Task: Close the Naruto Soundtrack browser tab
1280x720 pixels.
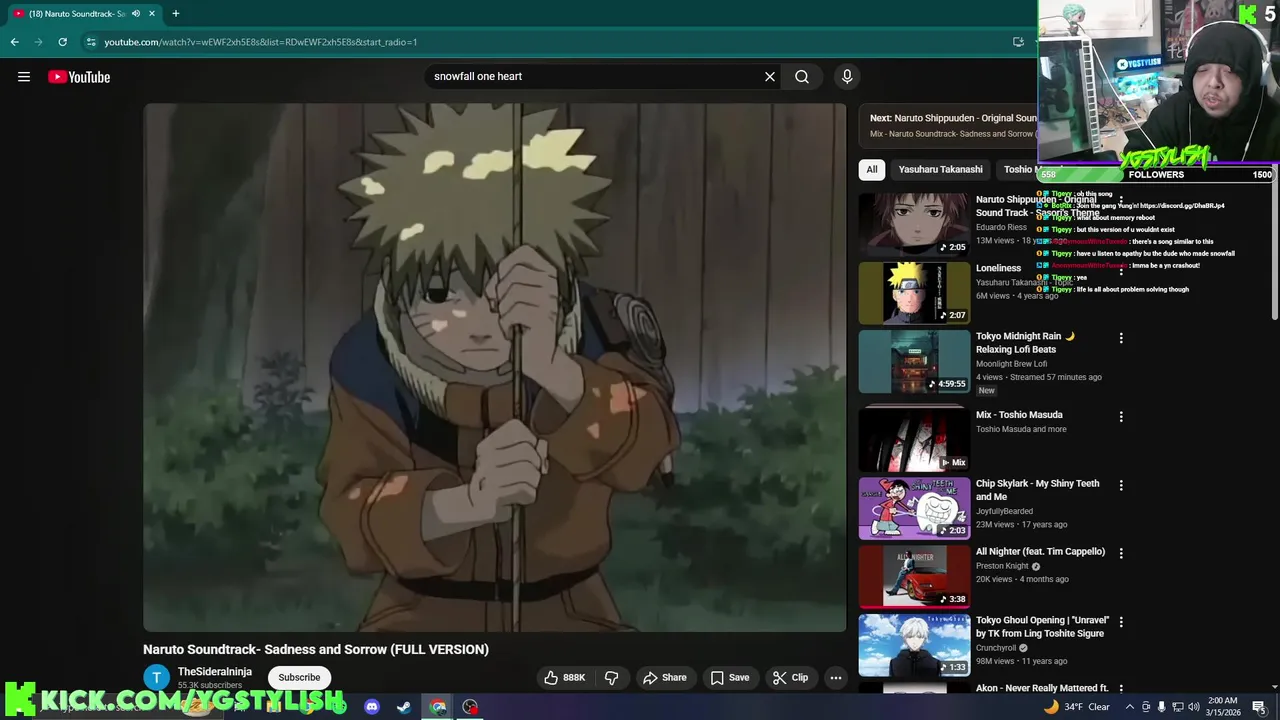Action: 152,13
